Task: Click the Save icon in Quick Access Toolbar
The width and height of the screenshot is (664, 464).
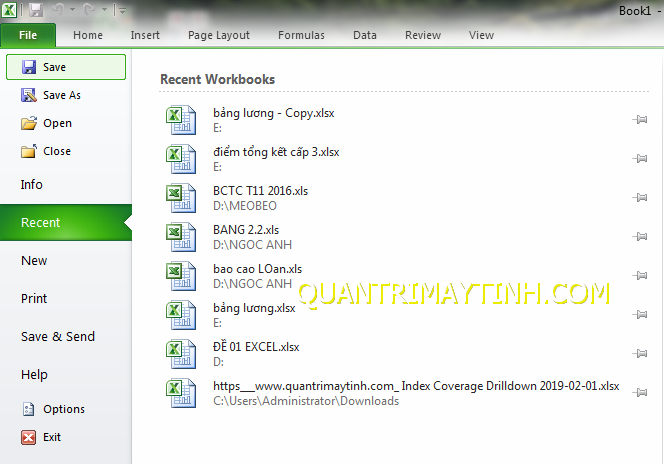Action: click(x=36, y=10)
